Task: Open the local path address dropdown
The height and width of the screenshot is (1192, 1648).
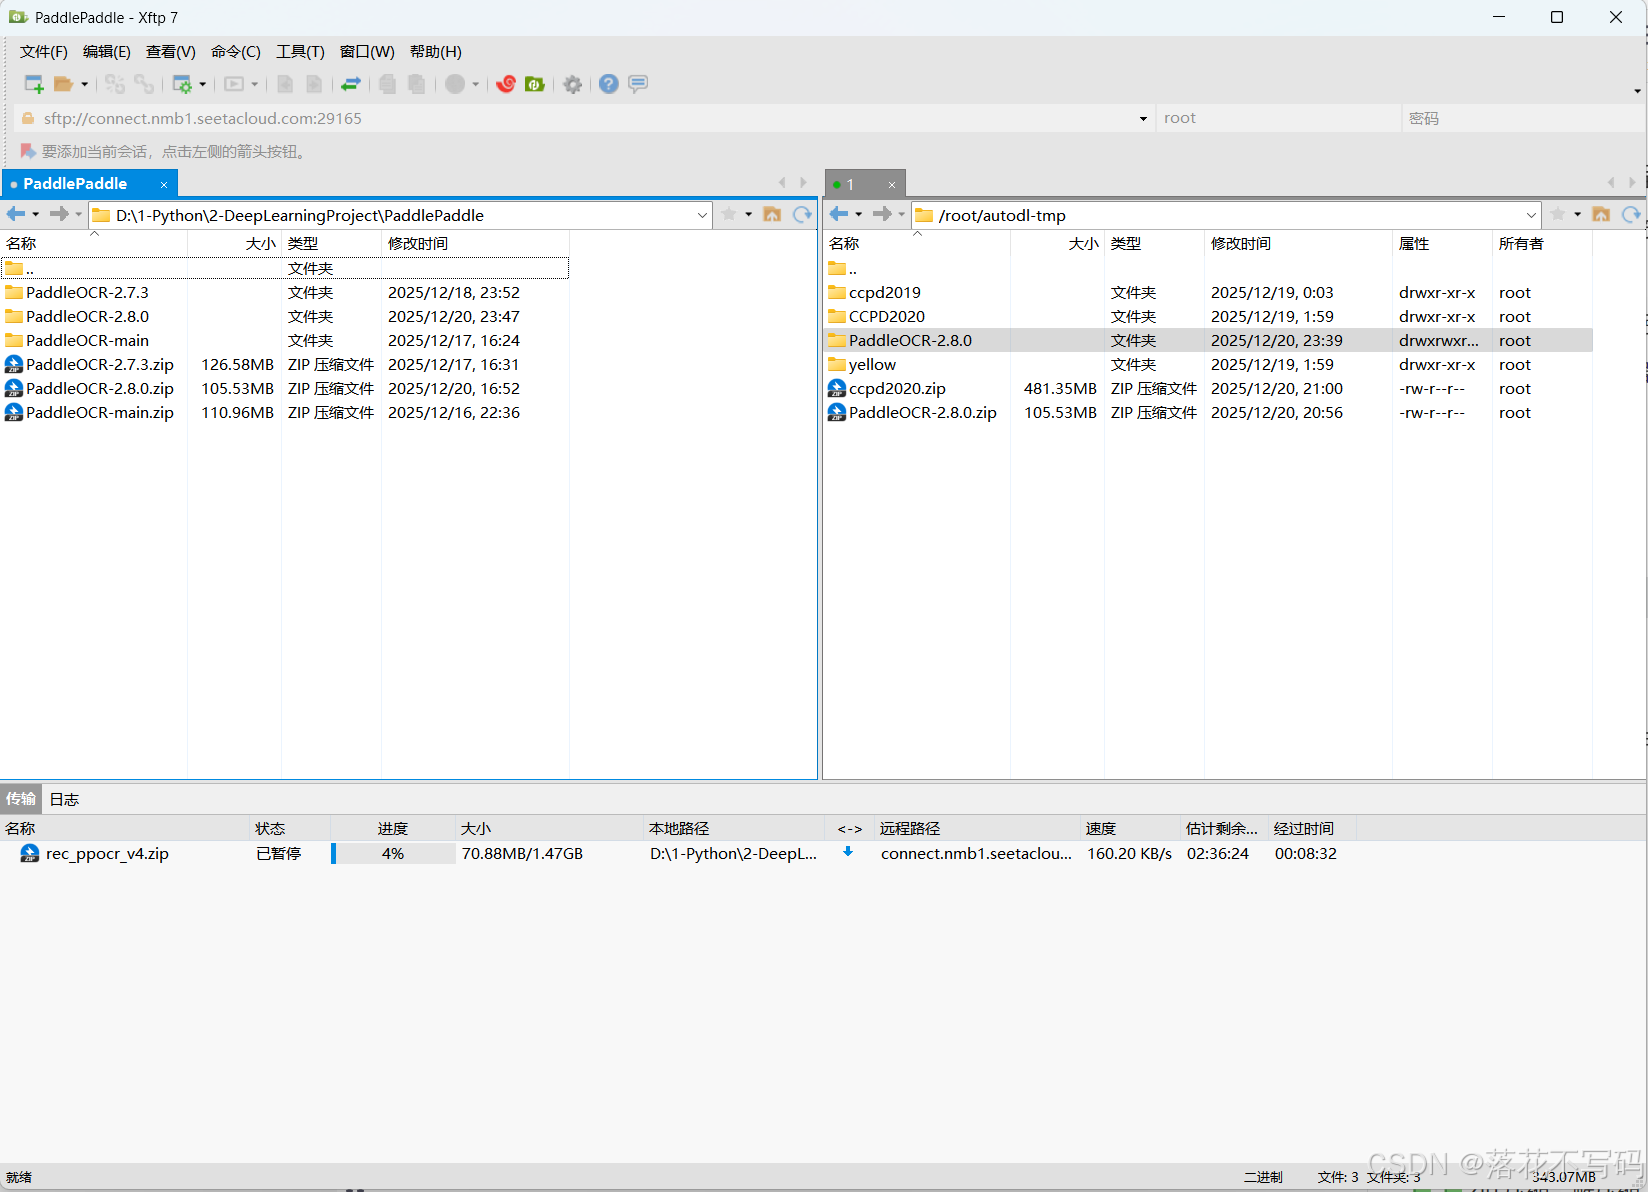Action: pos(702,215)
